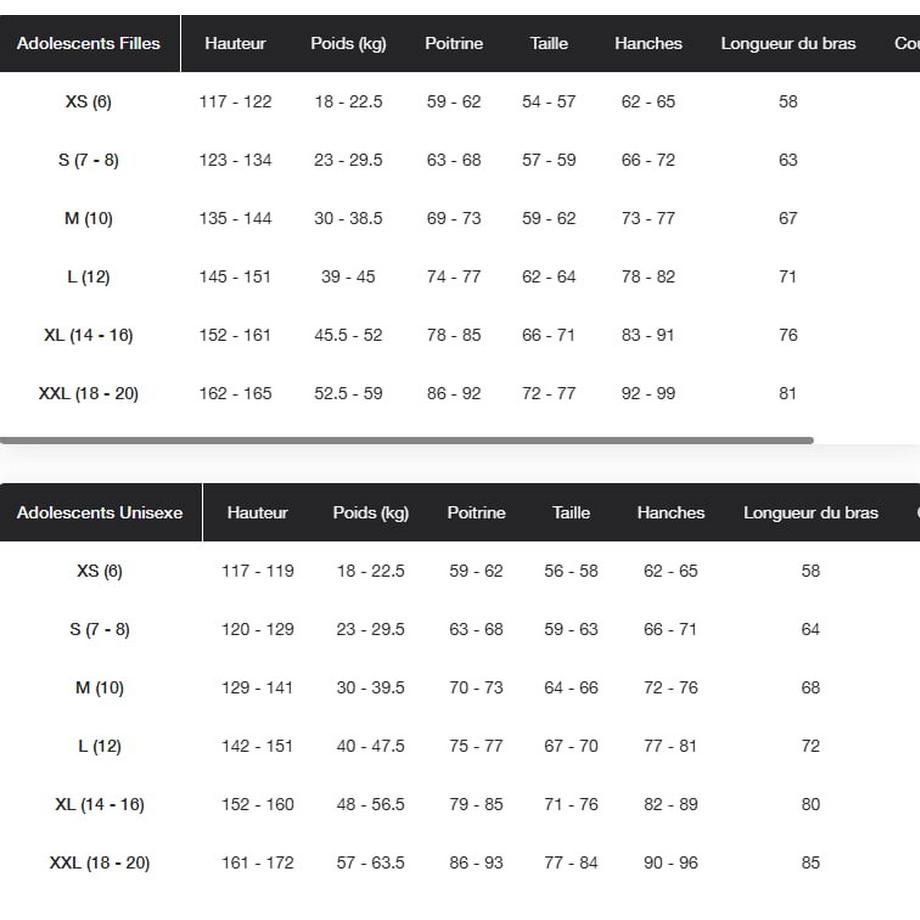Select XXL (18 - 20) row in Unisexe table
Image resolution: width=920 pixels, height=920 pixels.
(x=460, y=862)
